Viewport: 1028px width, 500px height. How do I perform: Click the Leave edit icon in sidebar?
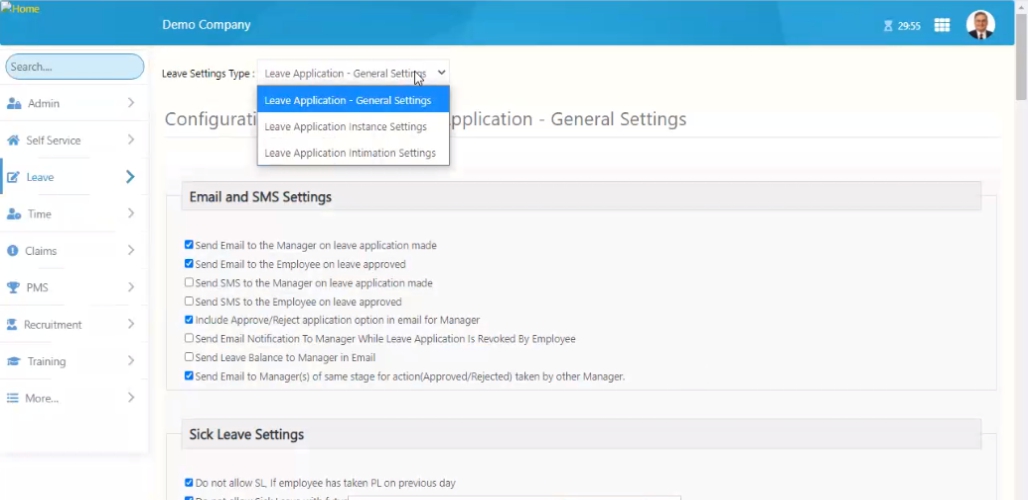coord(14,177)
